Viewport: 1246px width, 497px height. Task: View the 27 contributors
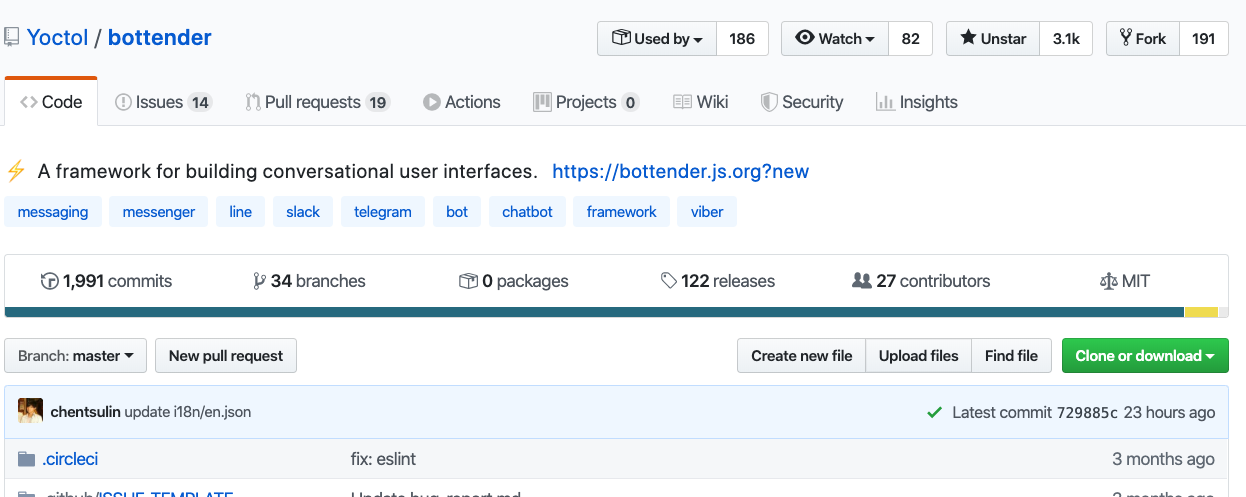[921, 281]
